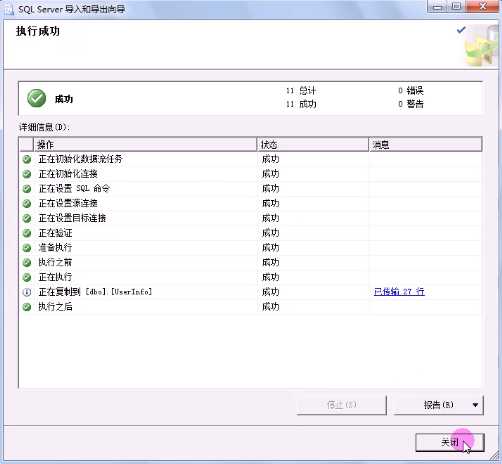Open the 报告 dropdown arrow
Screen dimensions: 502x464
[x=475, y=405]
